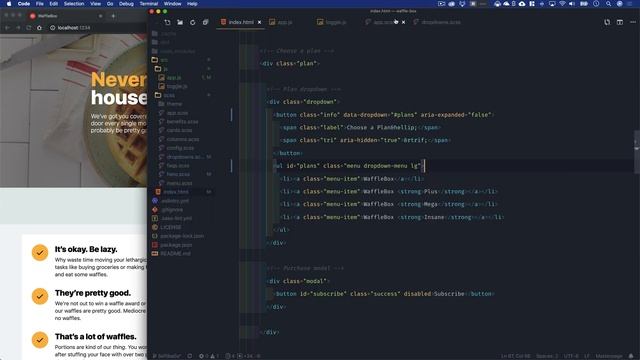Select index.html in the file tree
The height and width of the screenshot is (360, 640).
click(x=172, y=192)
